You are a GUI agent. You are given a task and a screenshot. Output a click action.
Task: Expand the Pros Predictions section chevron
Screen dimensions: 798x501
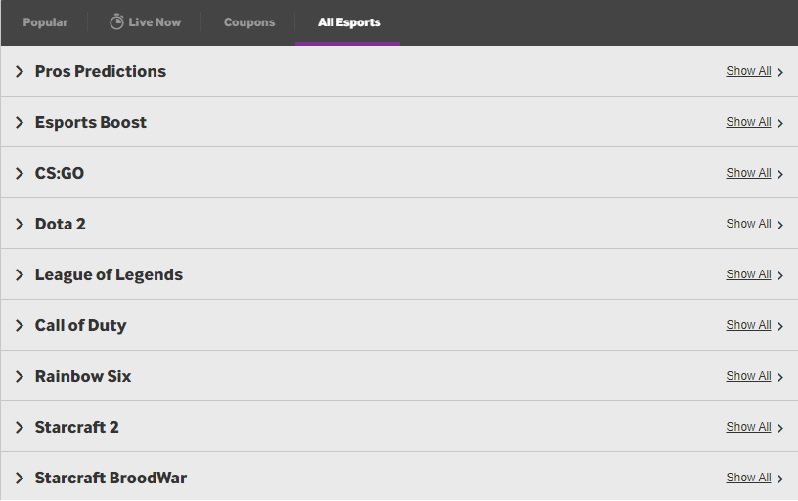point(19,71)
